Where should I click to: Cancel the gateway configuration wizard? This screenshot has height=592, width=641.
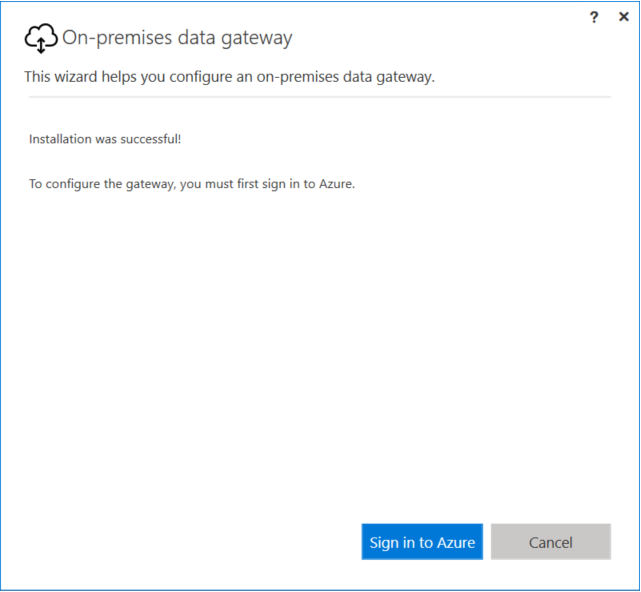[550, 542]
